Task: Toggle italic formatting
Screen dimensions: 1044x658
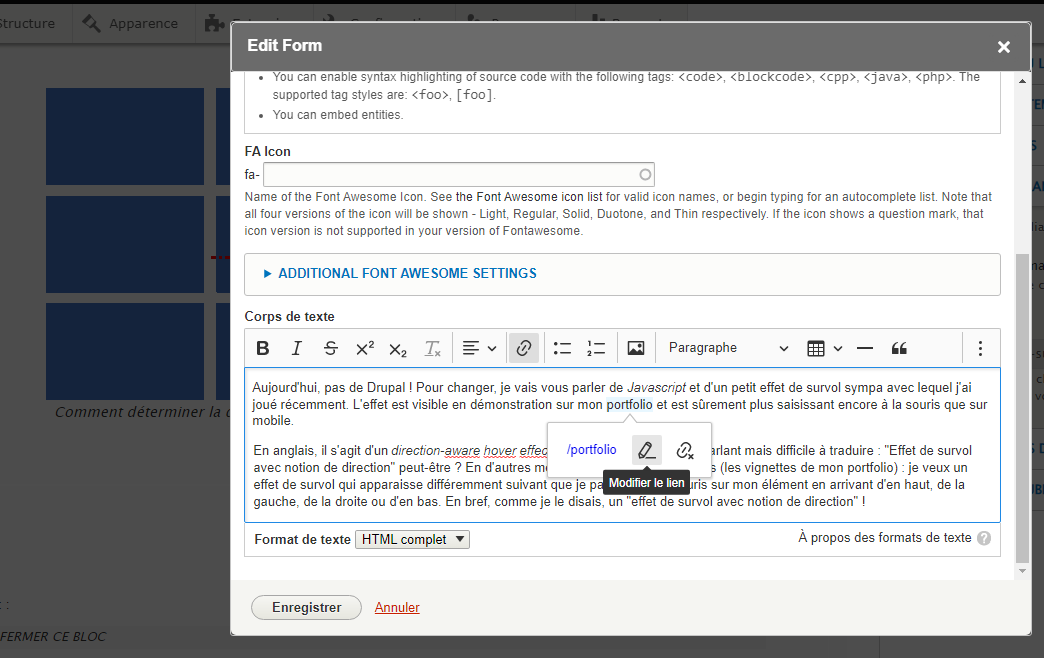Action: (296, 347)
